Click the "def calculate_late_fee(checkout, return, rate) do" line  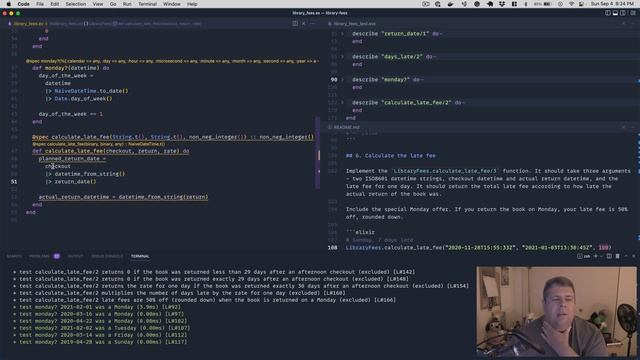click(110, 151)
